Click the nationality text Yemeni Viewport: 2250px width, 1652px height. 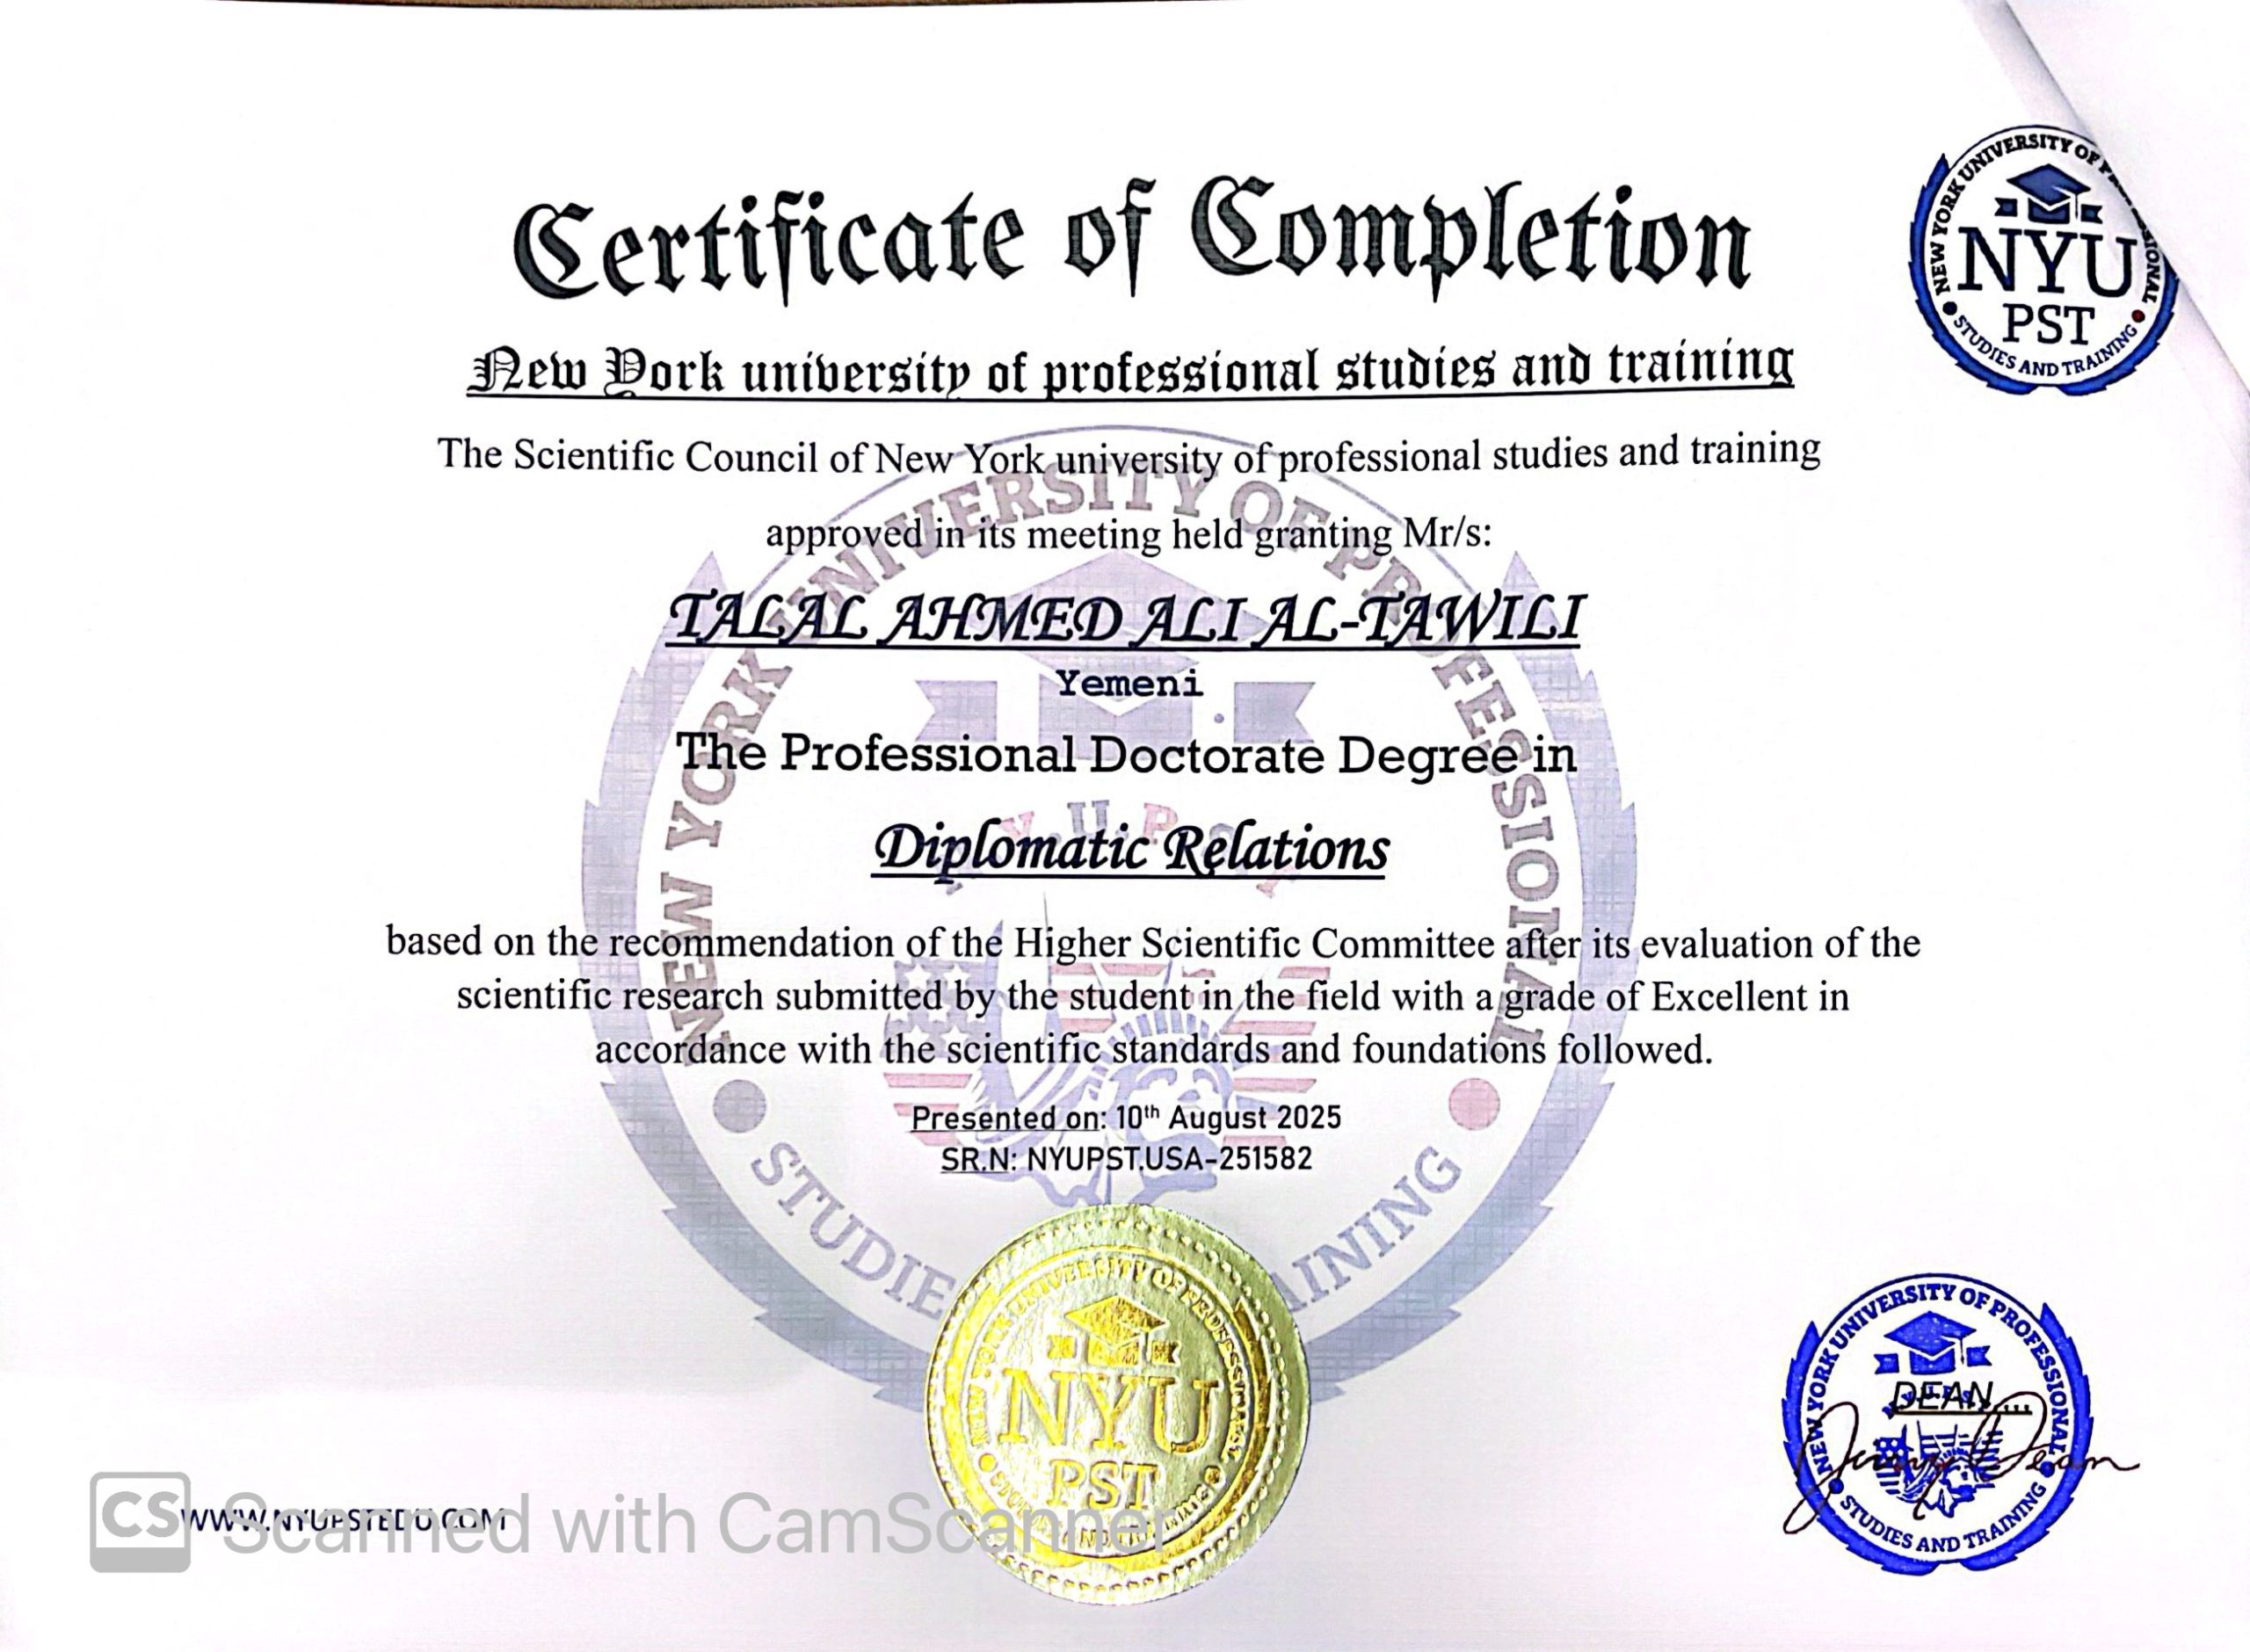click(1130, 685)
